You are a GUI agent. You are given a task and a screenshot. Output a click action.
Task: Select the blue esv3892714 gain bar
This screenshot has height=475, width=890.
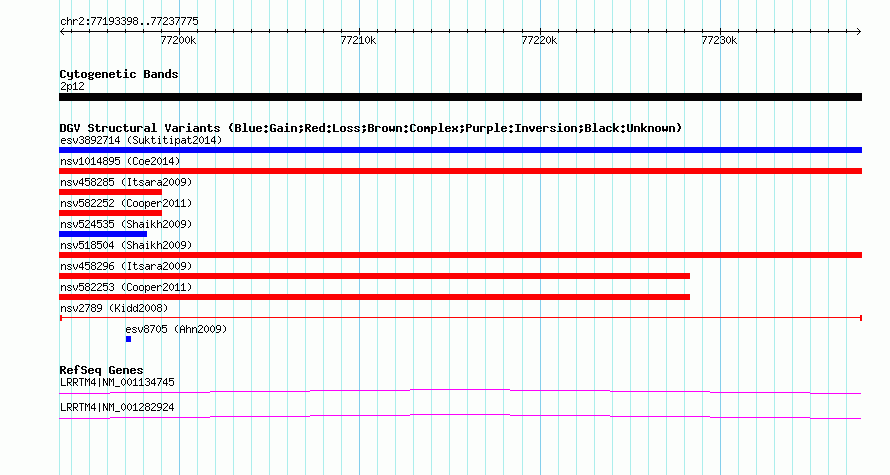point(460,150)
